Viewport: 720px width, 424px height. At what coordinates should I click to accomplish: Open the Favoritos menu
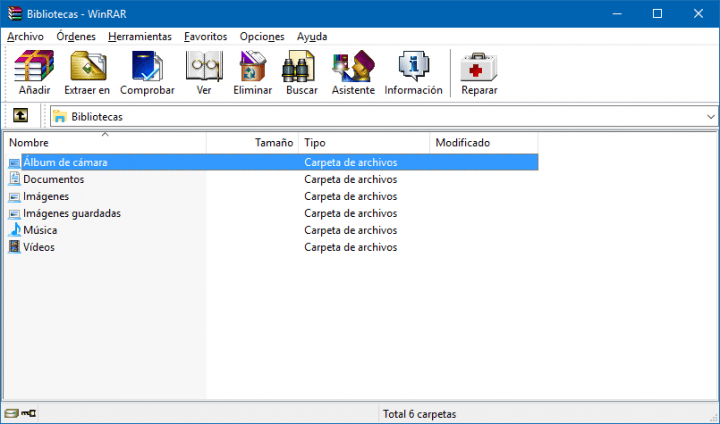205,36
